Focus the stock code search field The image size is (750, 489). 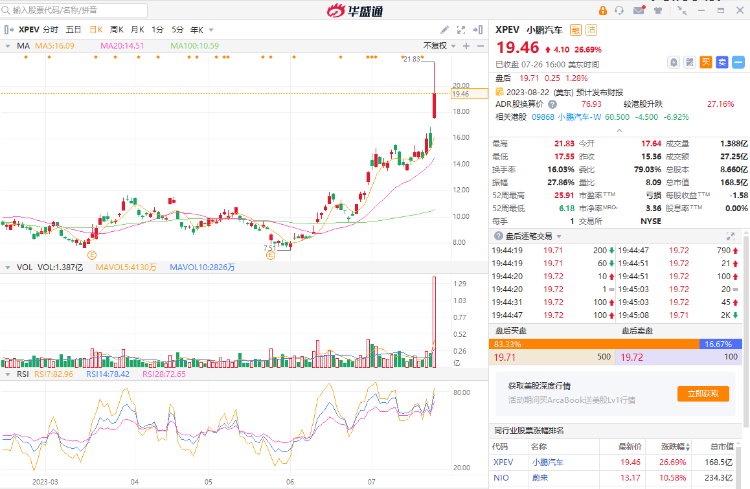74,10
